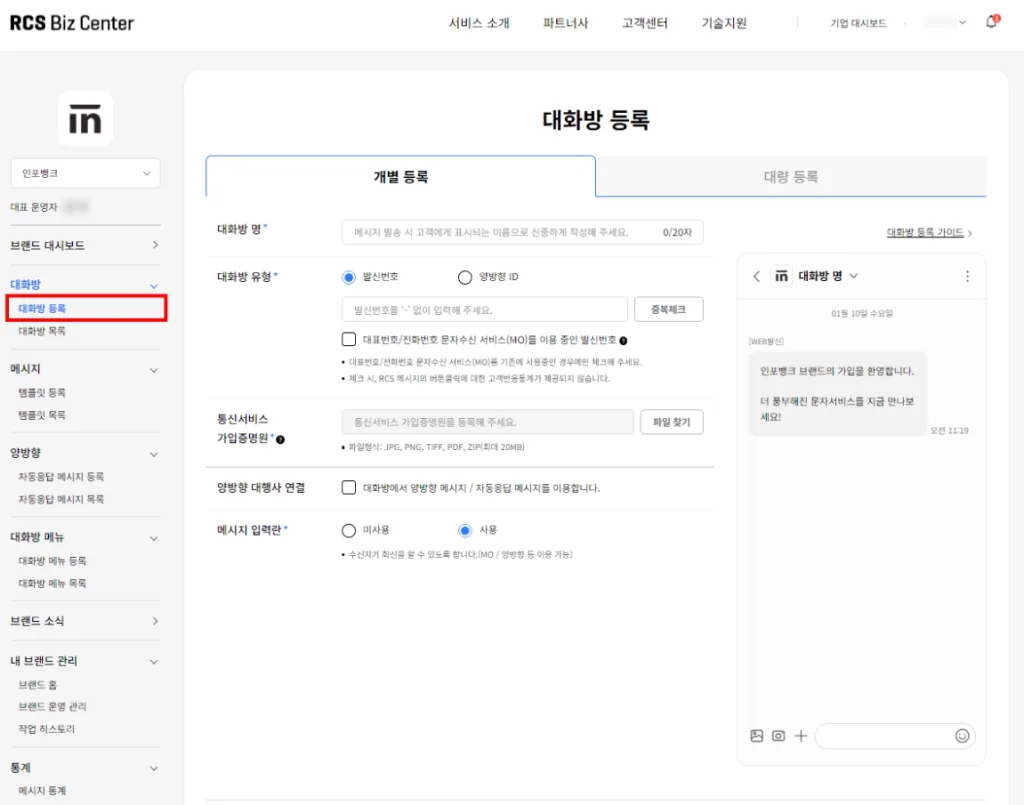Screen dimensions: 1024x805
Task: Open the user account dropdown in header
Action: coord(944,23)
